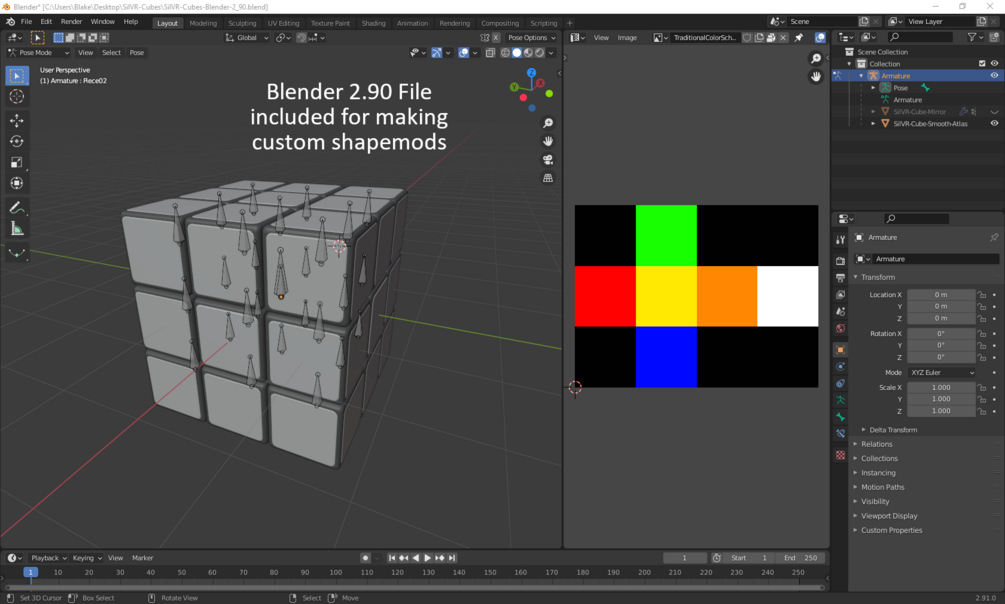Lock the Location X property
This screenshot has height=604, width=1005.
tap(981, 295)
